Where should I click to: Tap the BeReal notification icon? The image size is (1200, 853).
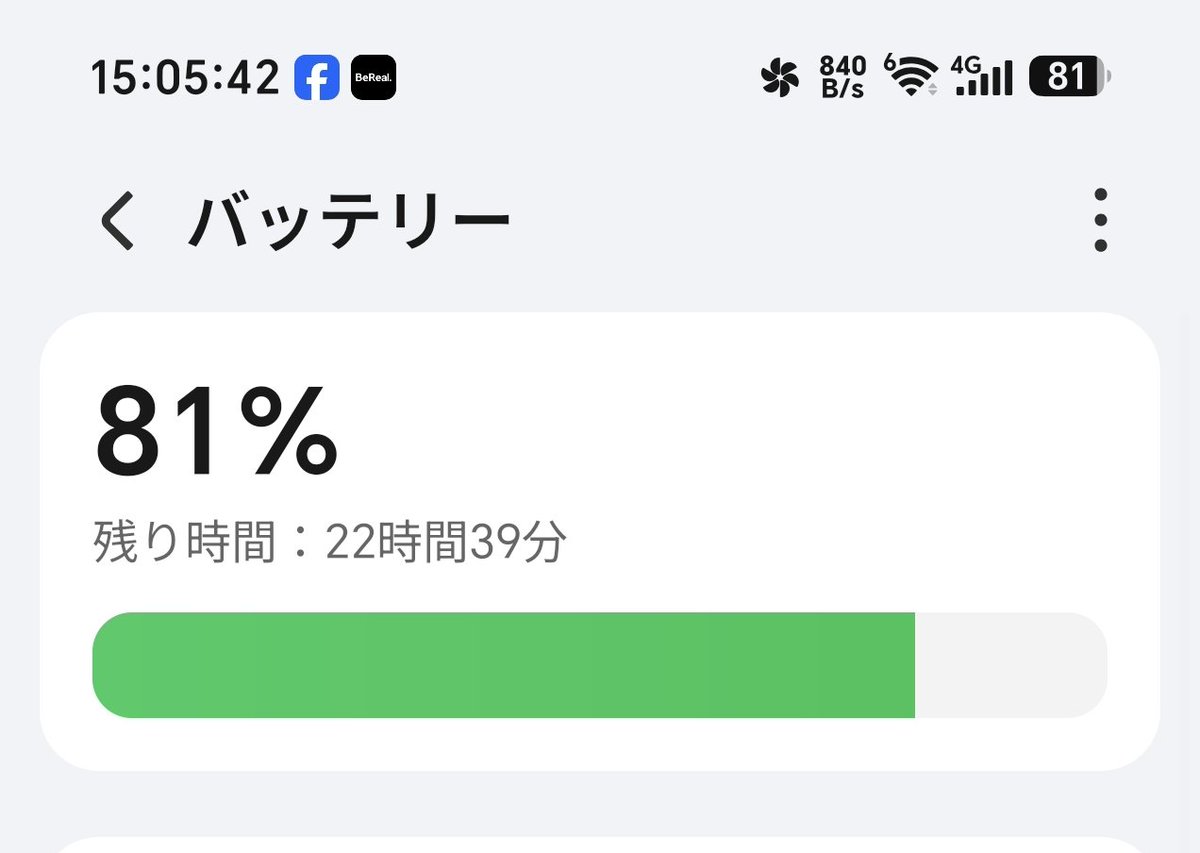(x=374, y=78)
